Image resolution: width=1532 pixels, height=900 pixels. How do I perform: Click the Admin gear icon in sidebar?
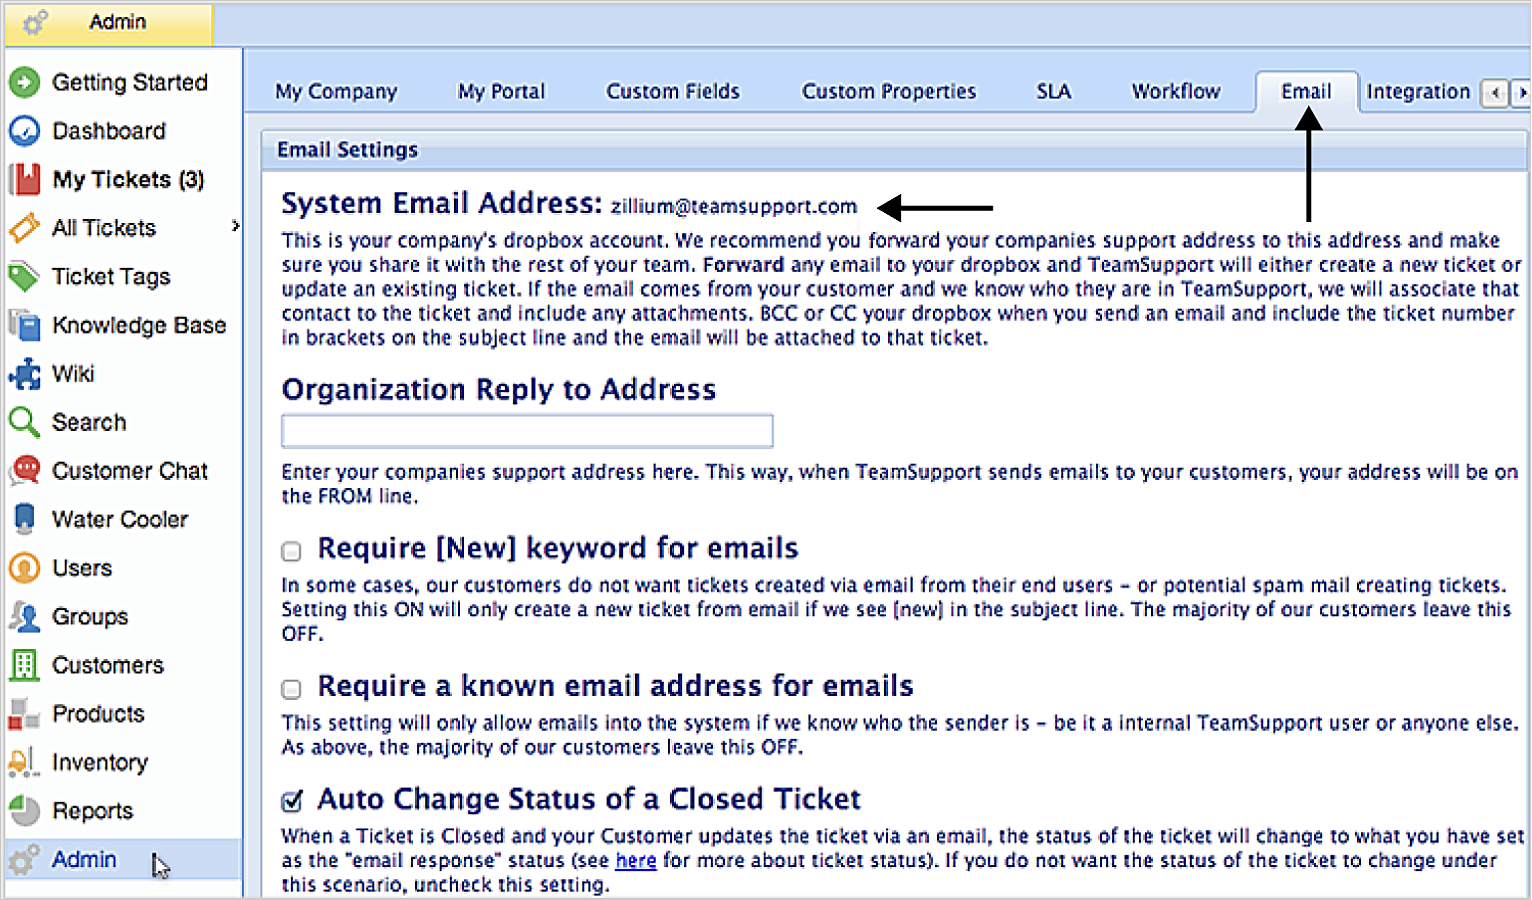point(24,859)
